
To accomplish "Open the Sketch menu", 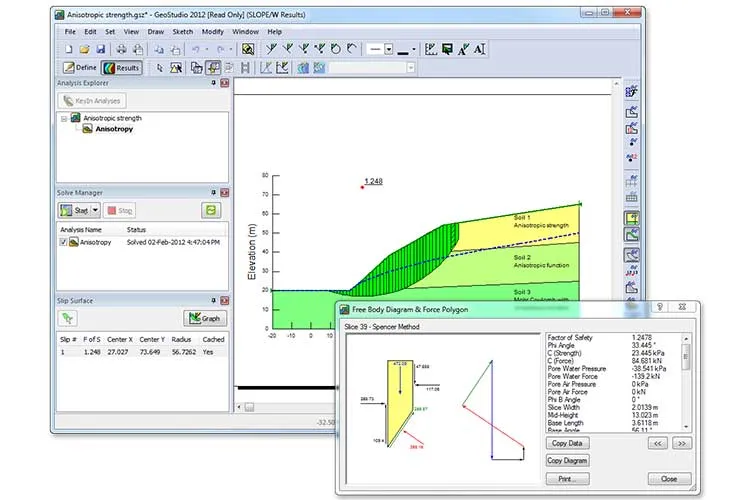I will (183, 32).
